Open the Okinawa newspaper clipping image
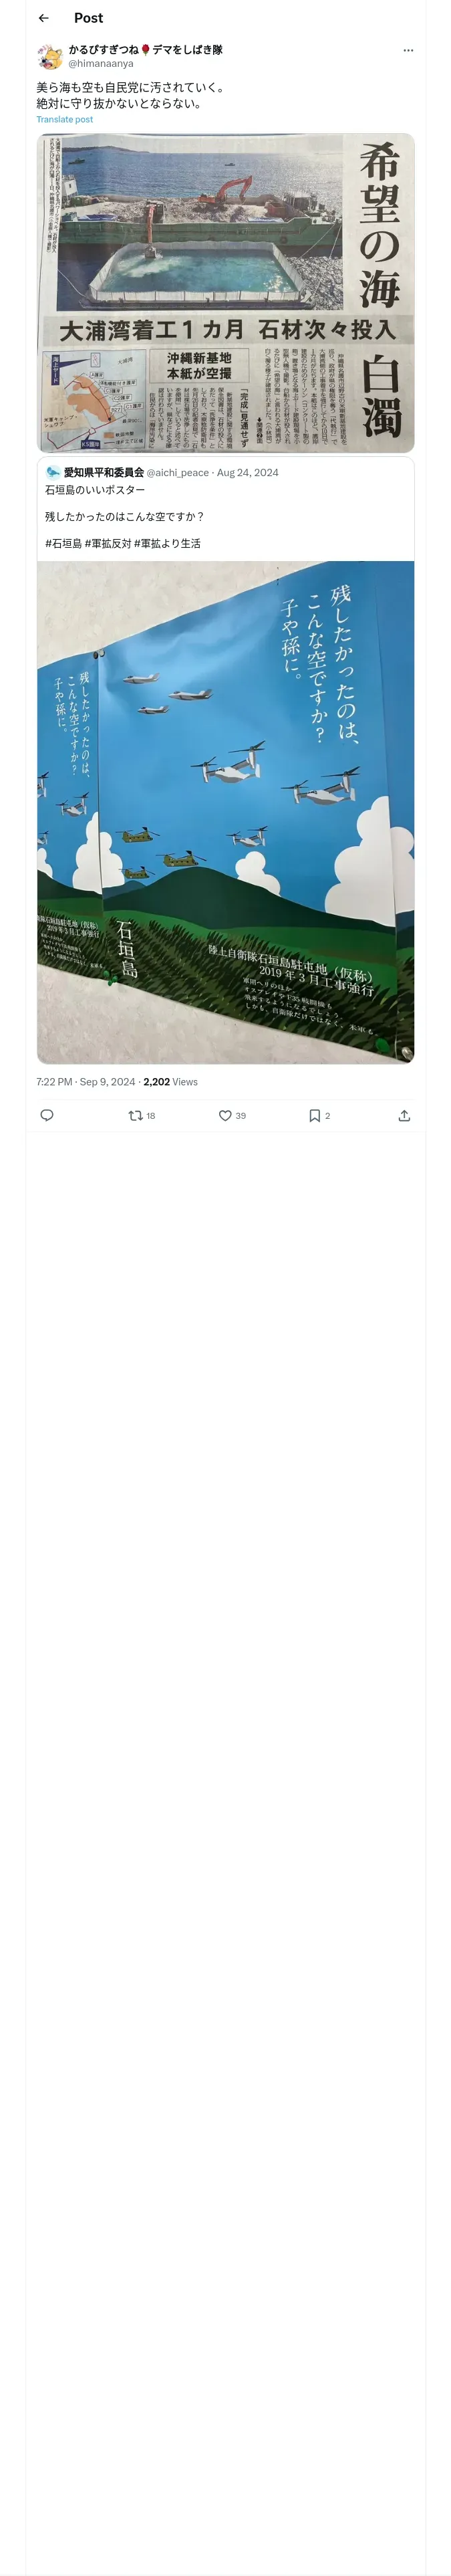This screenshot has width=451, height=2576. (225, 292)
